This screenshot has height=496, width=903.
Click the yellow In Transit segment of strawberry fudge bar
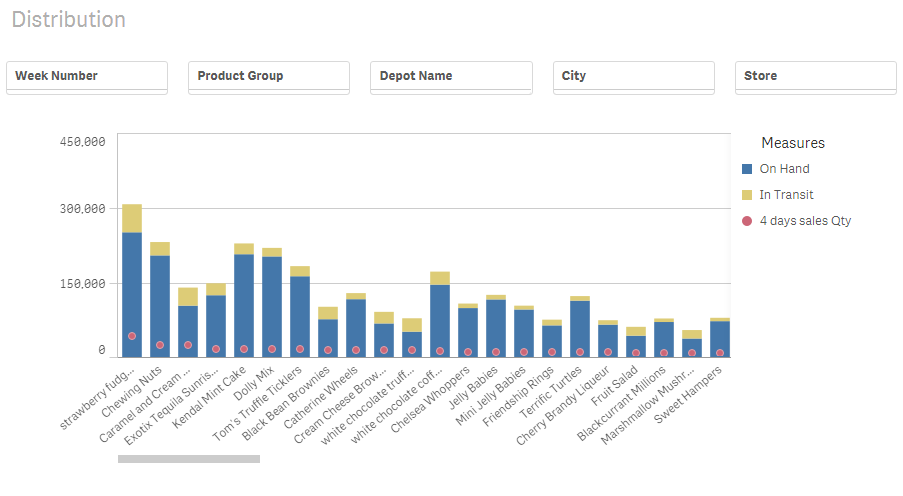[132, 218]
